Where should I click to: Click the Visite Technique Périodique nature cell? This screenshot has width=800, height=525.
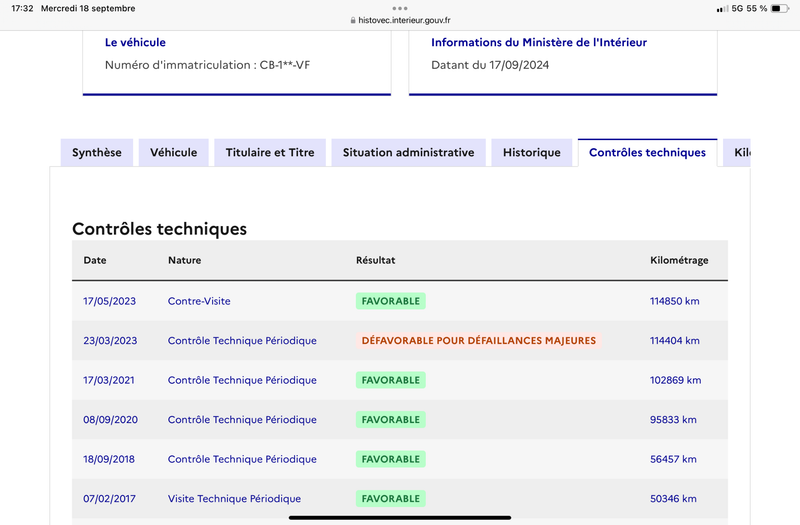click(x=234, y=498)
